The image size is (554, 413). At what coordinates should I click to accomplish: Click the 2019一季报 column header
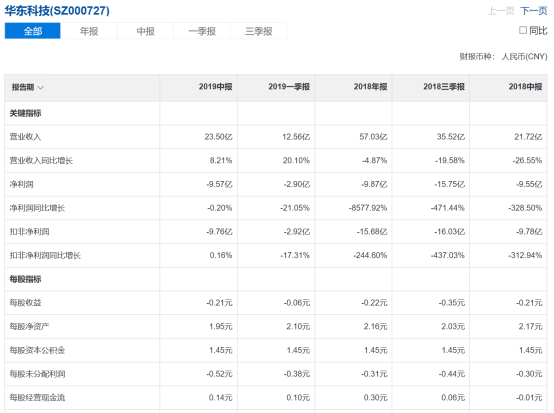pyautogui.click(x=289, y=87)
